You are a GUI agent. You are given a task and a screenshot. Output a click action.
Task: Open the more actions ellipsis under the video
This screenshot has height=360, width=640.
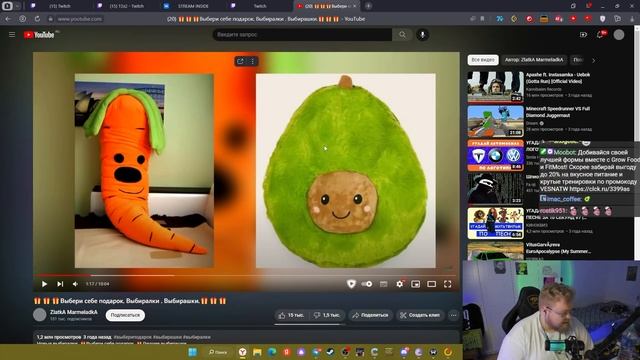[x=453, y=315]
